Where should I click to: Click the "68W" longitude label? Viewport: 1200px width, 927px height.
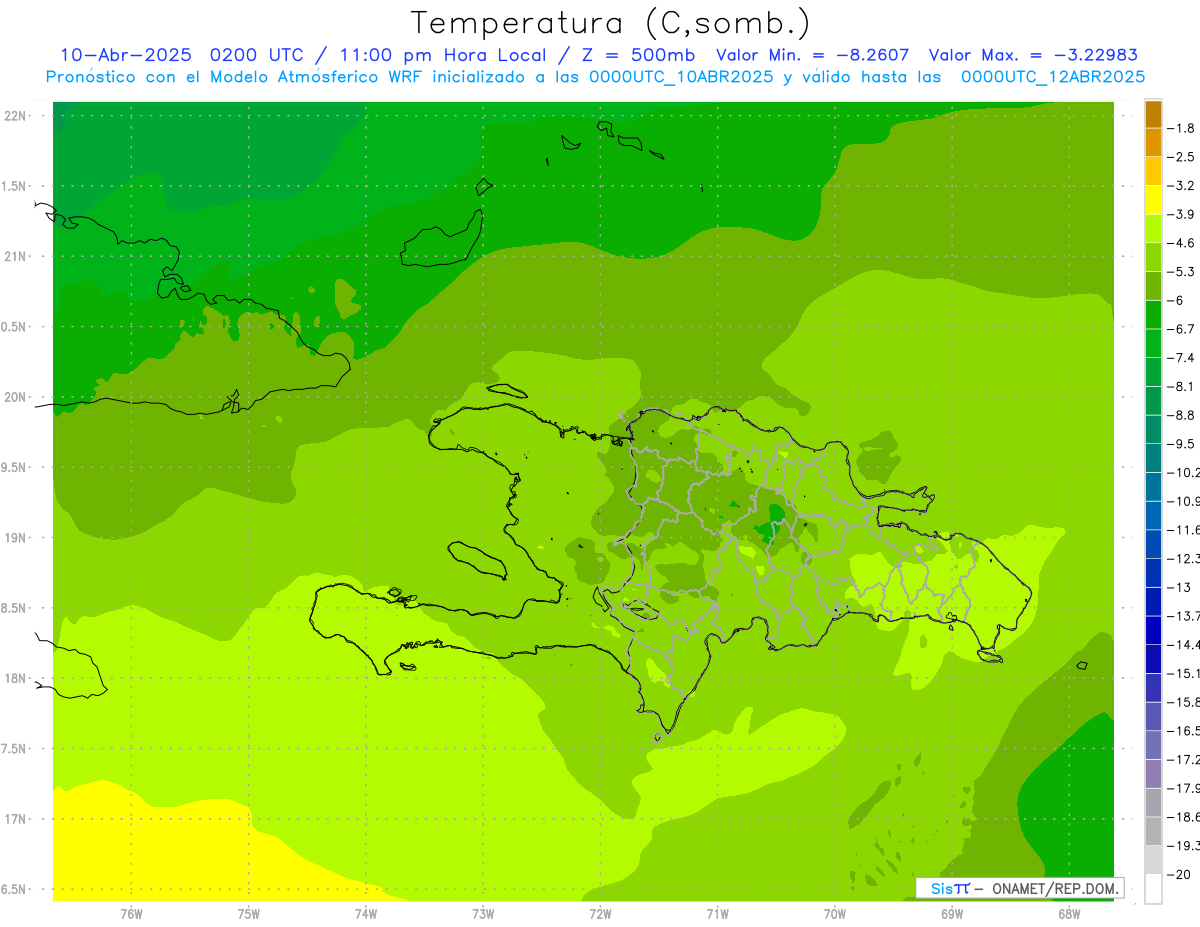pyautogui.click(x=1069, y=912)
